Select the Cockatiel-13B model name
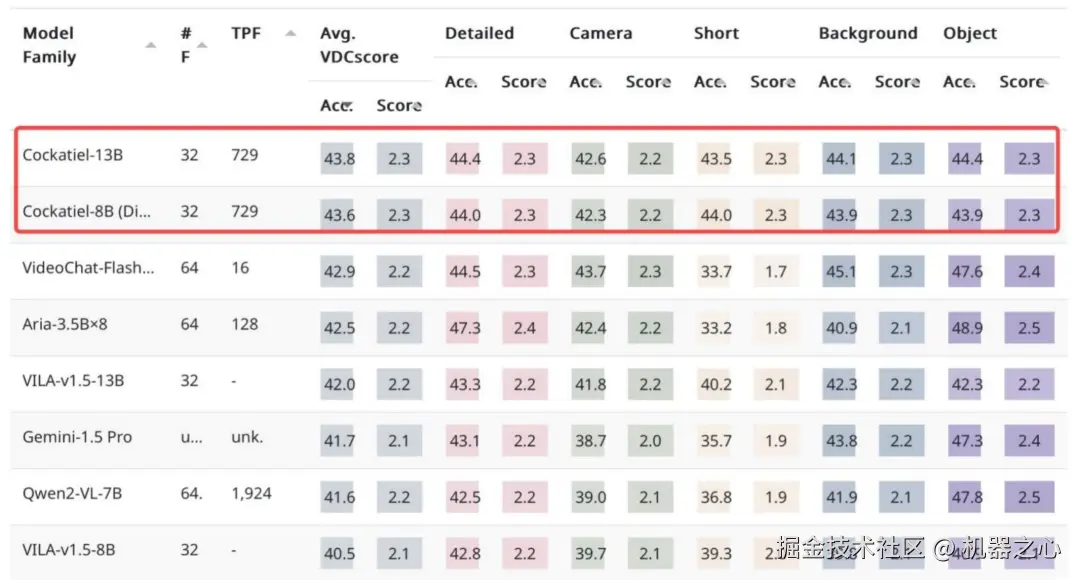The width and height of the screenshot is (1080, 580). pos(73,155)
